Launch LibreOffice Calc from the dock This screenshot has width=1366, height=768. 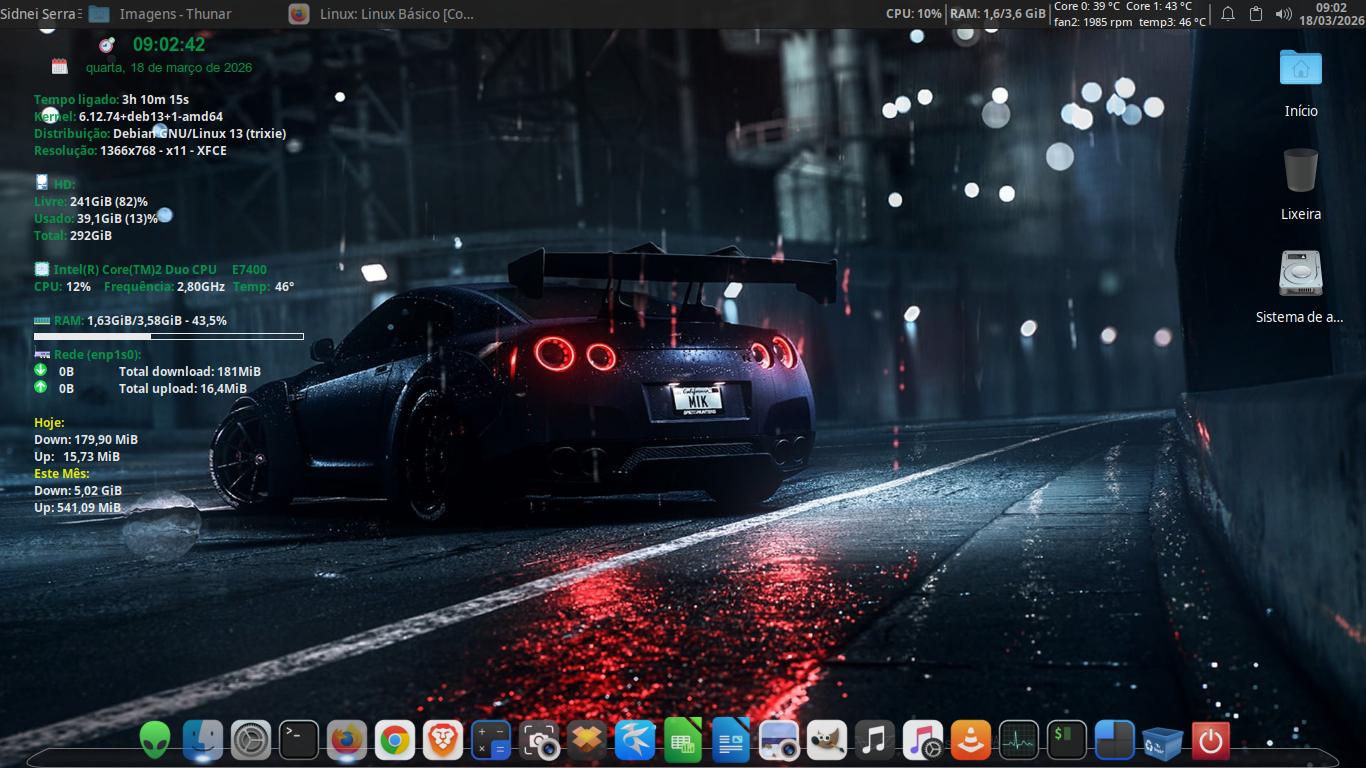[683, 741]
